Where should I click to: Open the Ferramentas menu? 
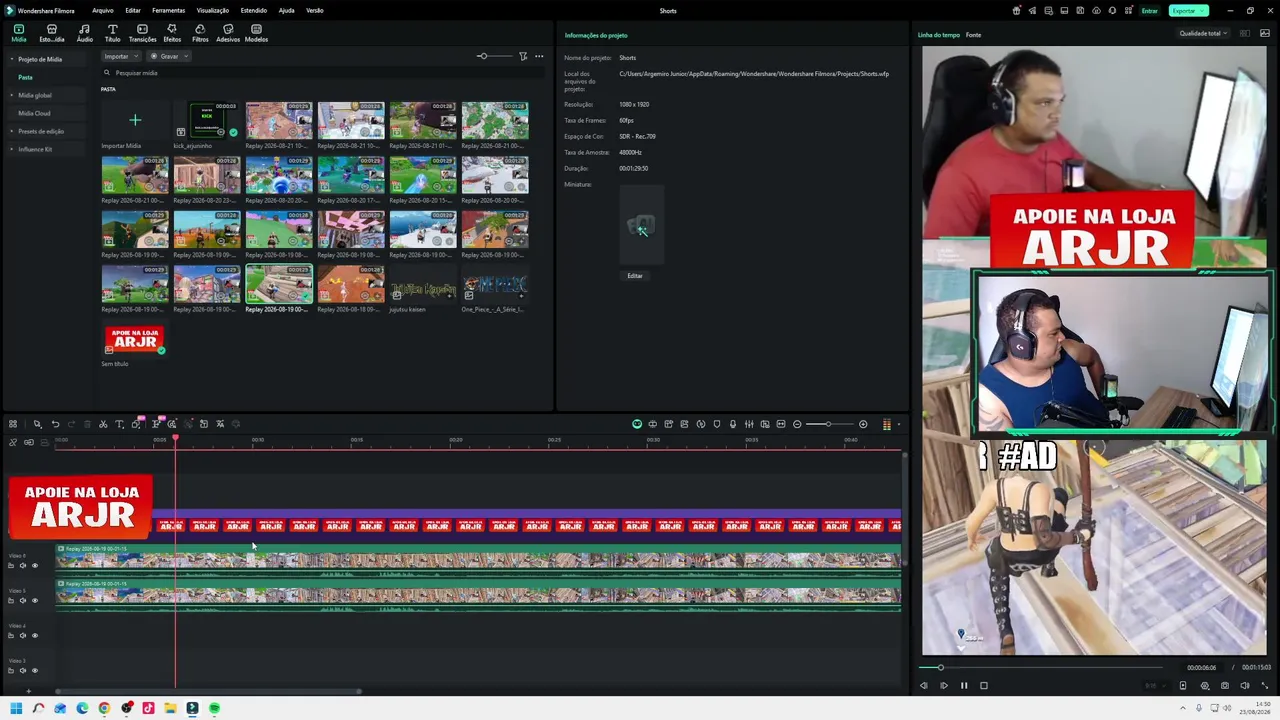coord(168,11)
